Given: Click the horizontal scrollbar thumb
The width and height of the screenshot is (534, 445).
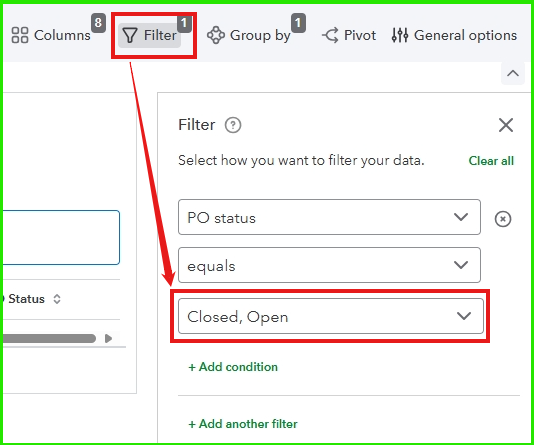Looking at the screenshot, I should tap(49, 338).
